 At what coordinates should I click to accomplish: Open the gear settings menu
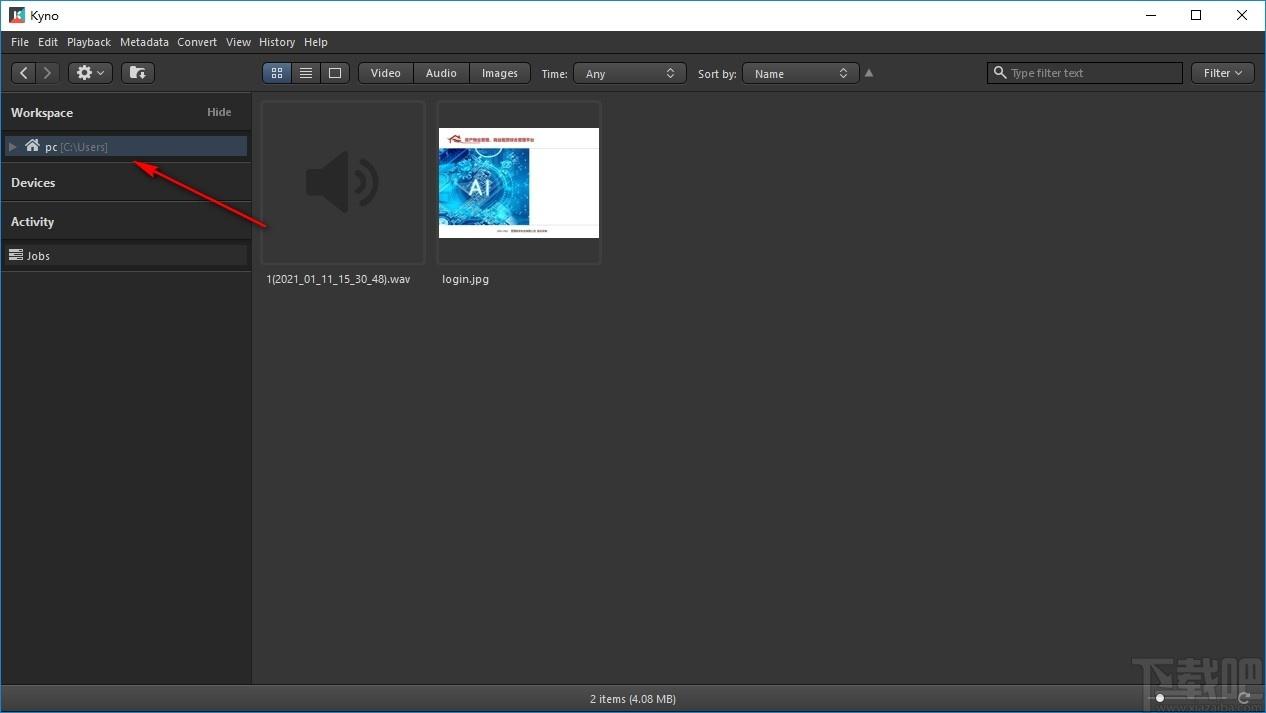tap(90, 73)
